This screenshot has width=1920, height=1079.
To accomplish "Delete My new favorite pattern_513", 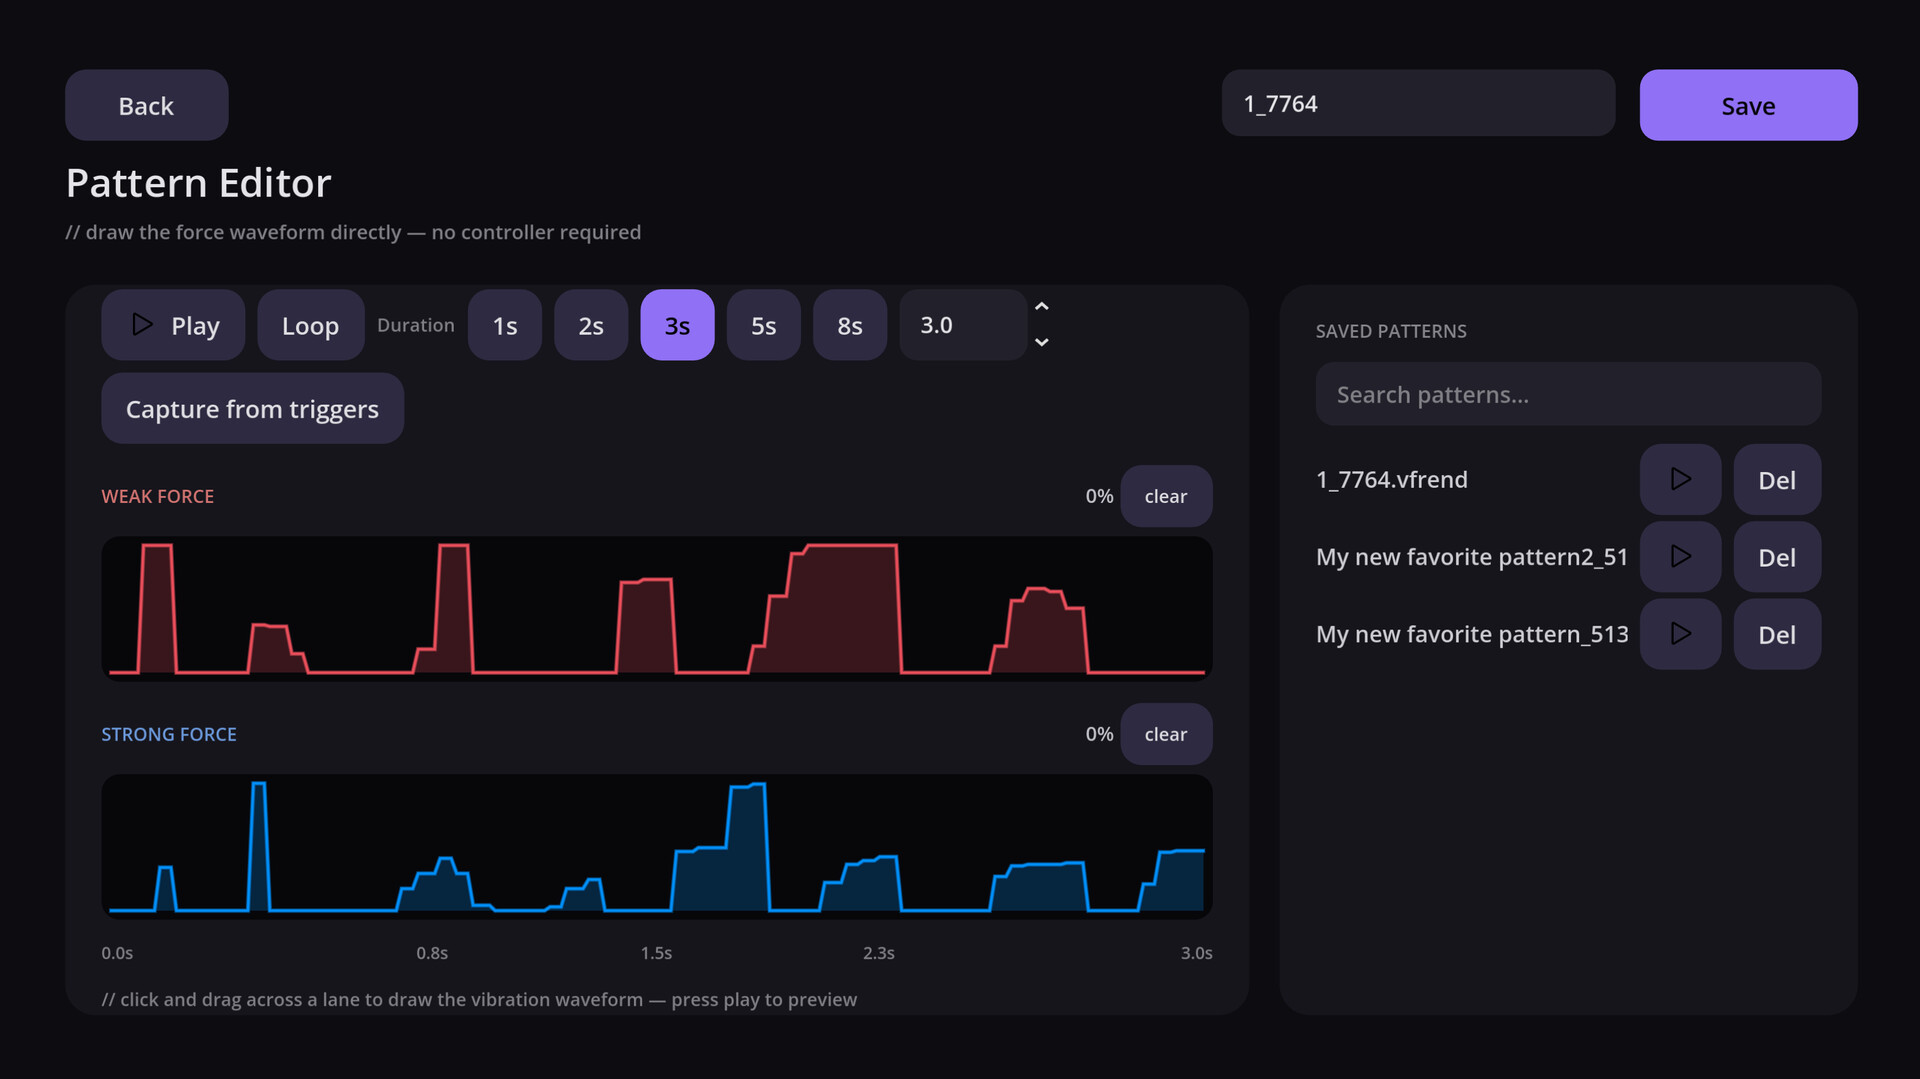I will click(1777, 634).
